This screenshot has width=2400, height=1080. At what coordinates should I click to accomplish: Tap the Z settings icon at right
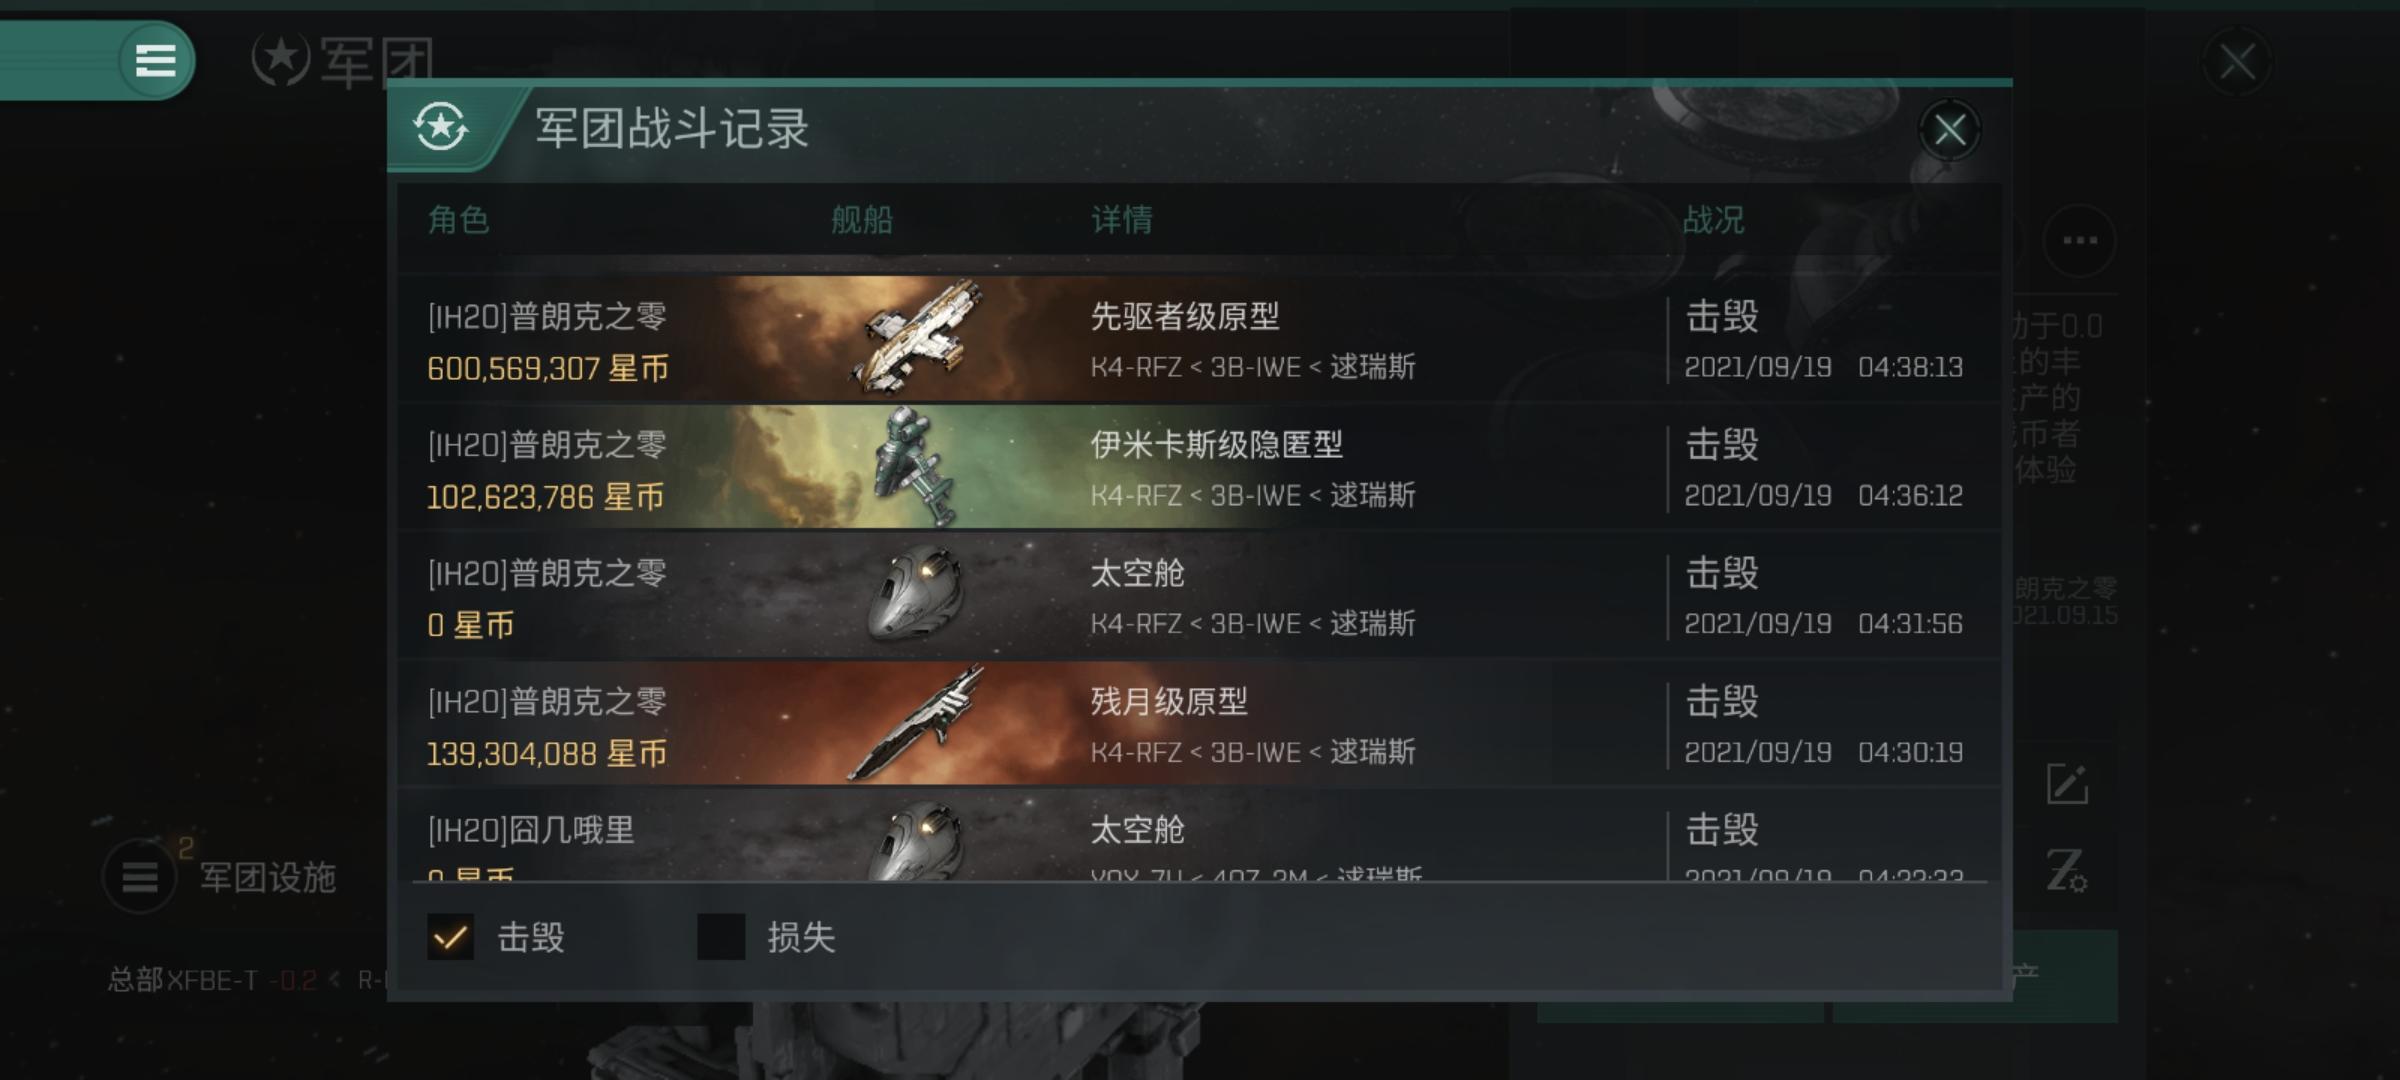(2066, 870)
